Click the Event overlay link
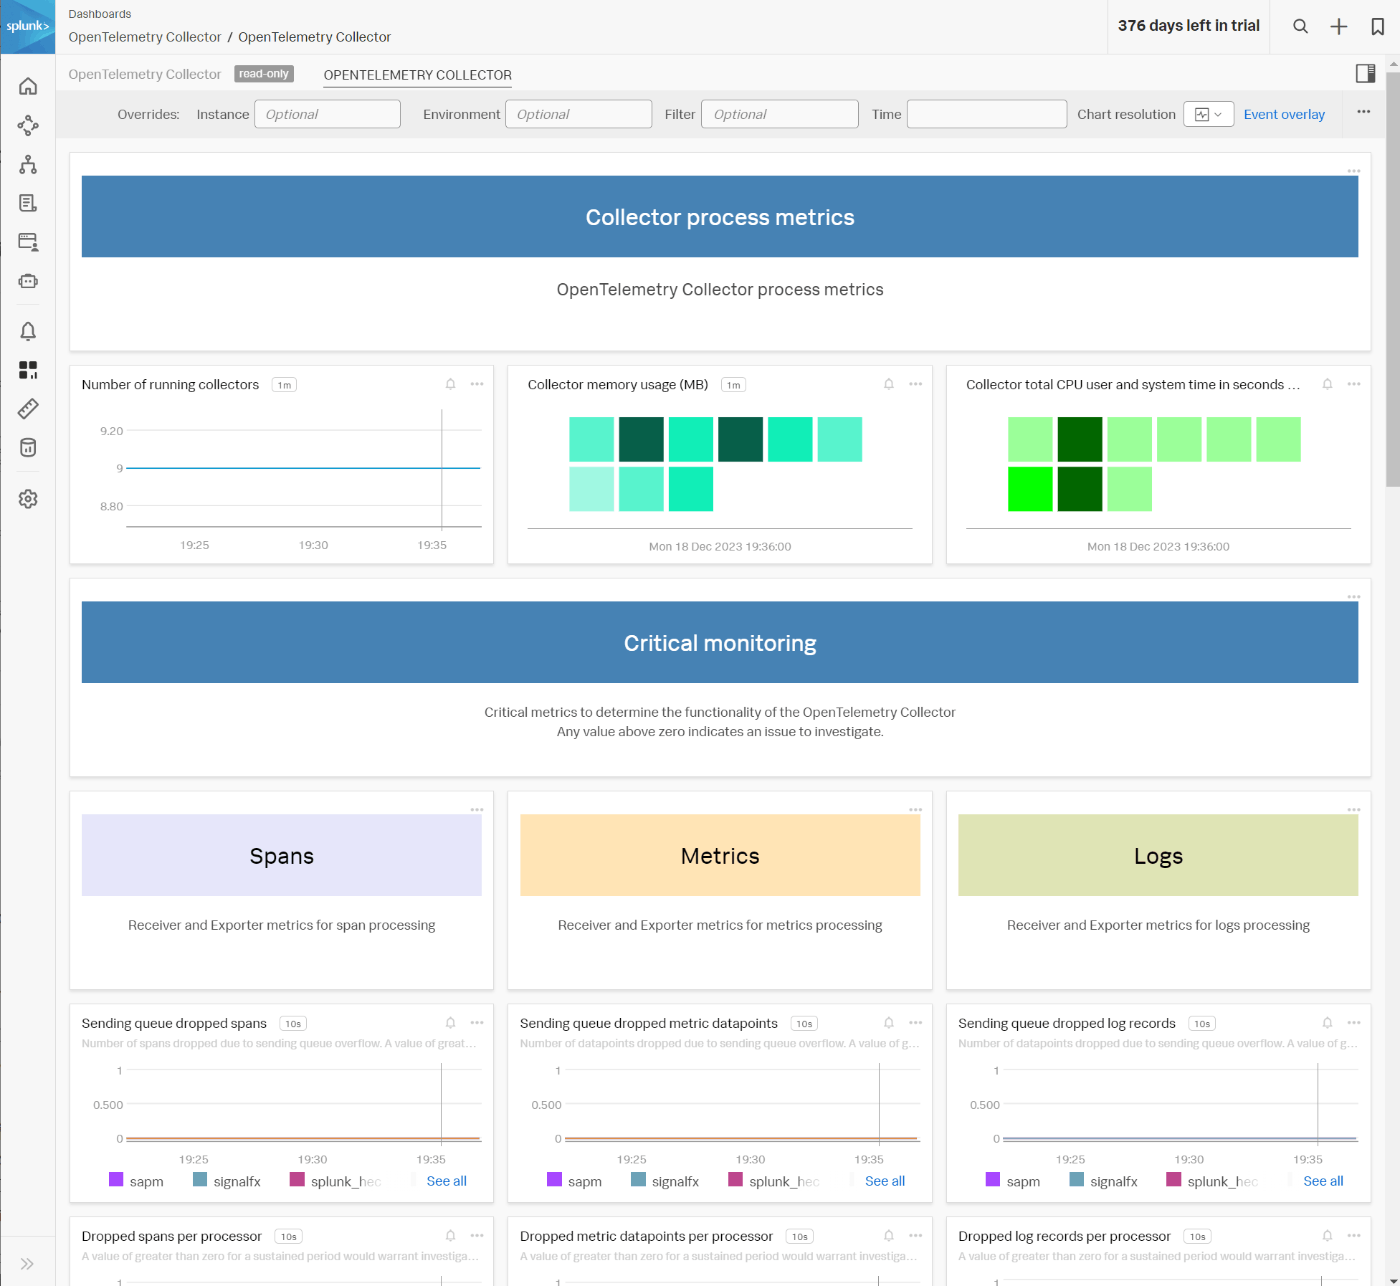The height and width of the screenshot is (1286, 1400). pyautogui.click(x=1284, y=115)
